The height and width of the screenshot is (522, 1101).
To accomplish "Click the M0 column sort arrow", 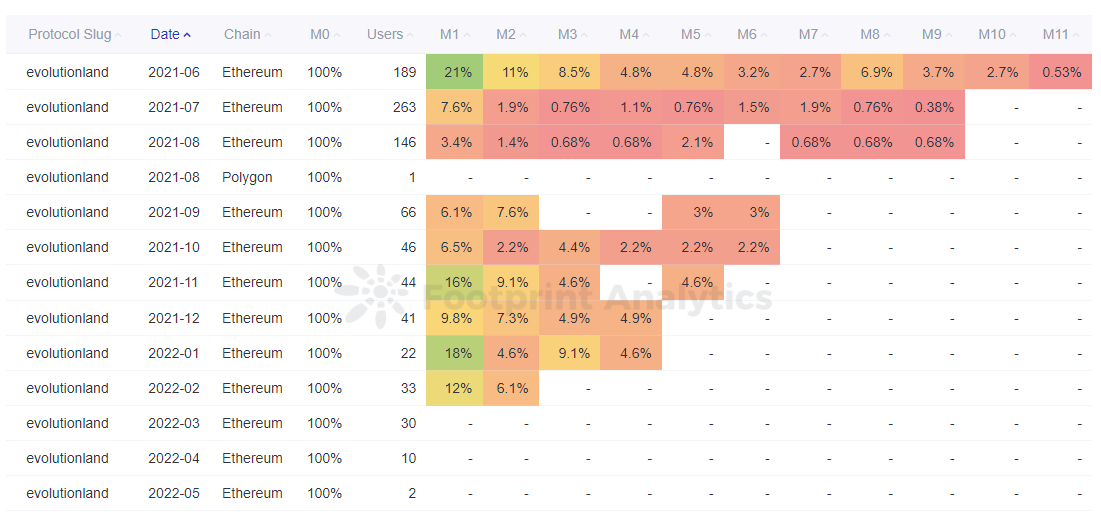I will click(337, 35).
